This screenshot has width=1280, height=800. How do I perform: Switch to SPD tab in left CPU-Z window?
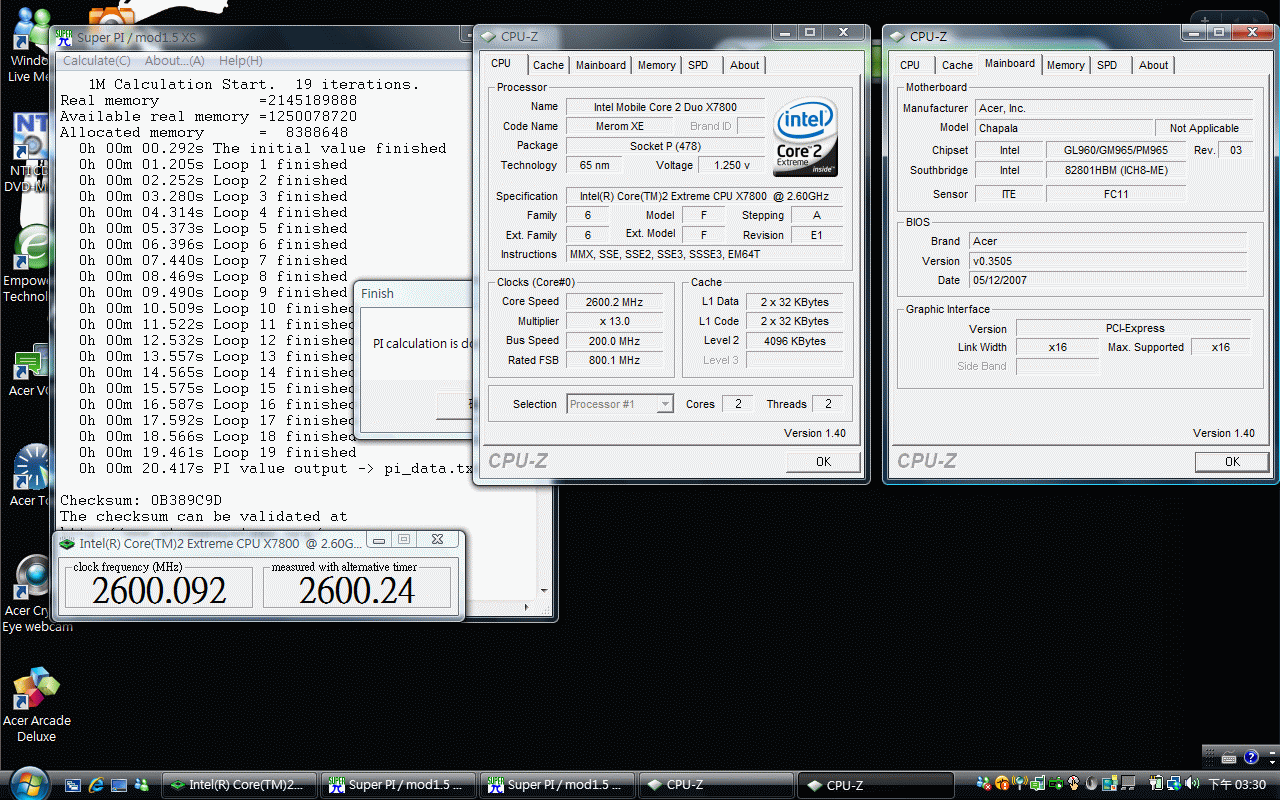click(698, 65)
